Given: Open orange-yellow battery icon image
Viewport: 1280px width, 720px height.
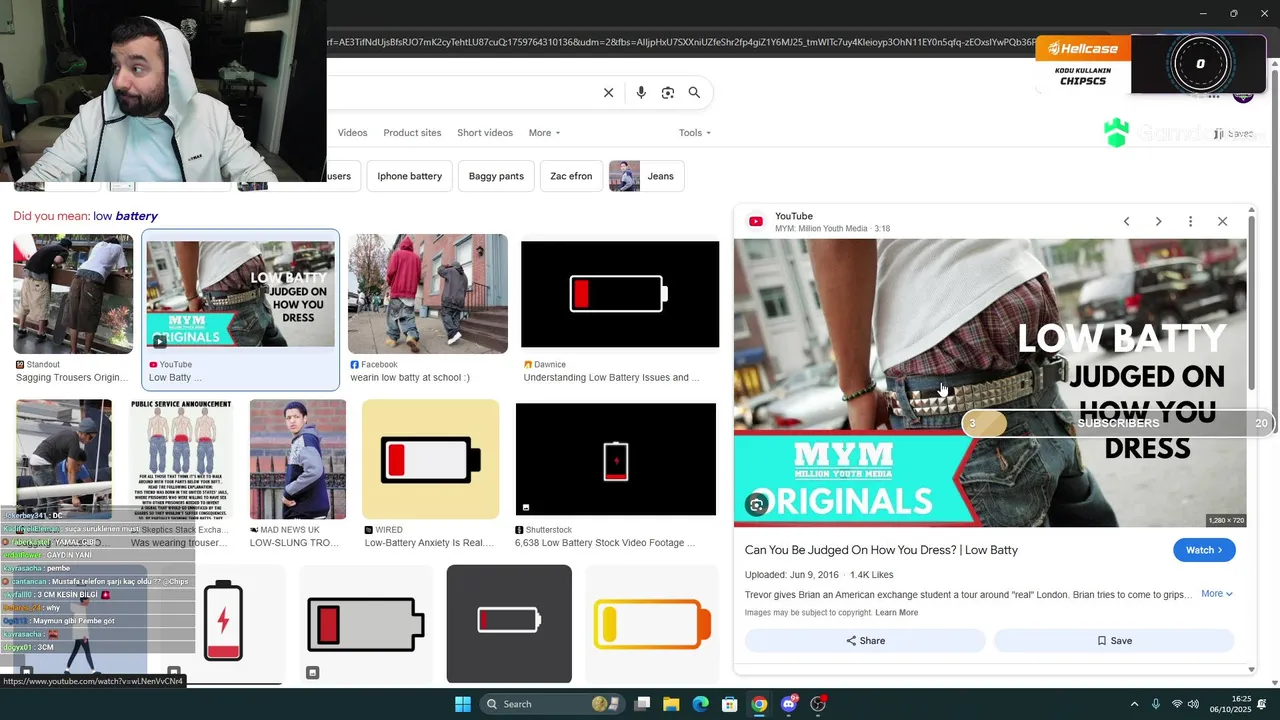Looking at the screenshot, I should [x=652, y=624].
